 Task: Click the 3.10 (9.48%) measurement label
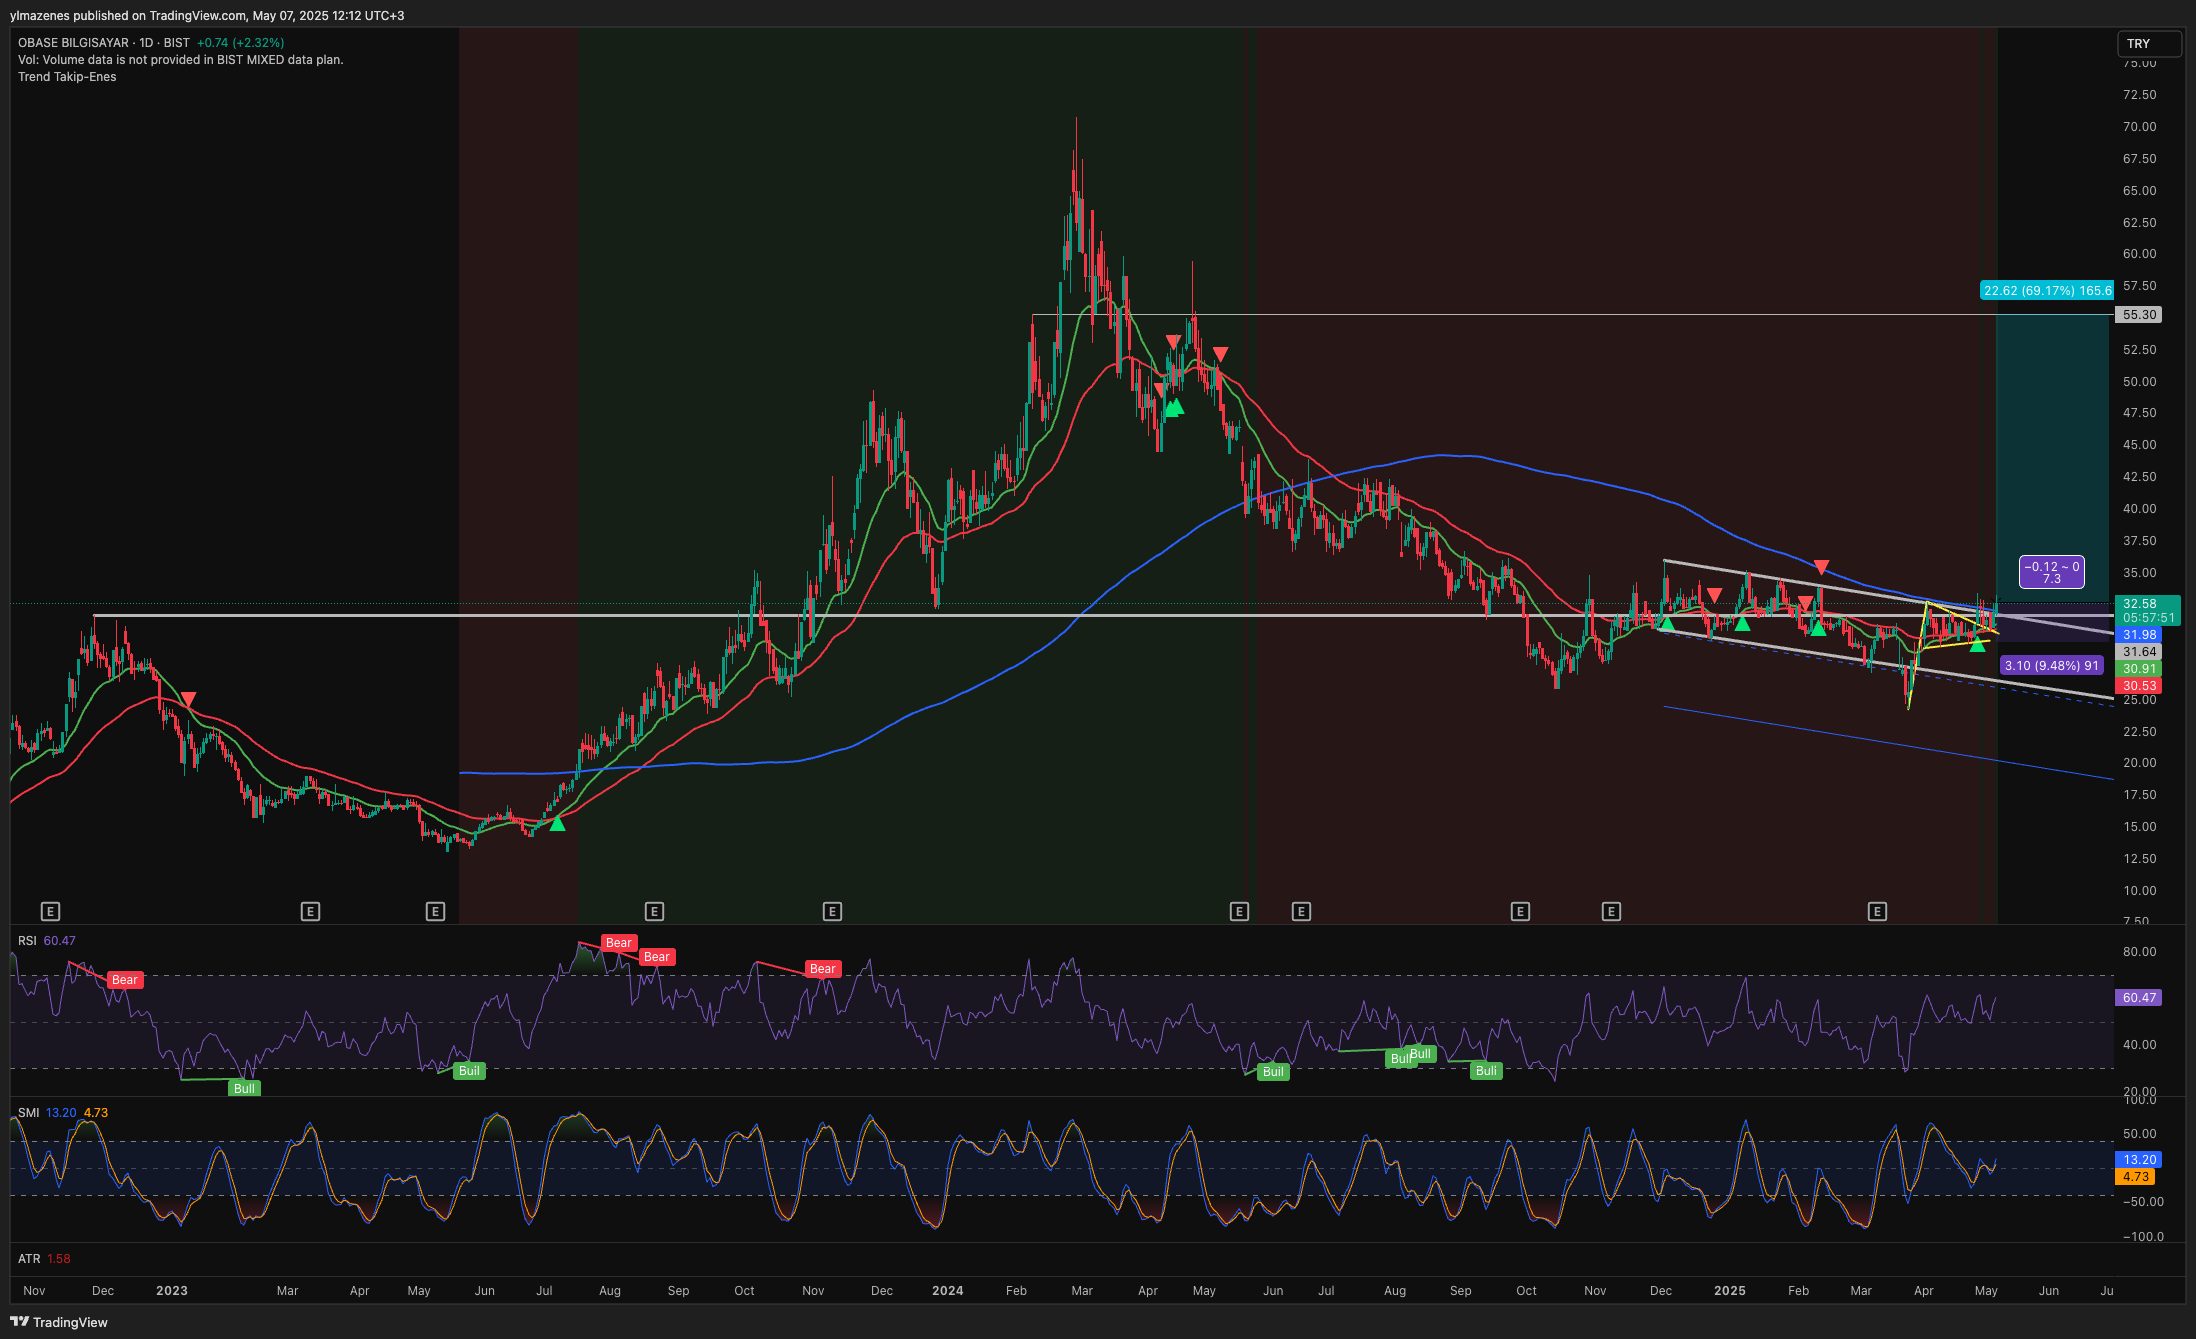2051,666
